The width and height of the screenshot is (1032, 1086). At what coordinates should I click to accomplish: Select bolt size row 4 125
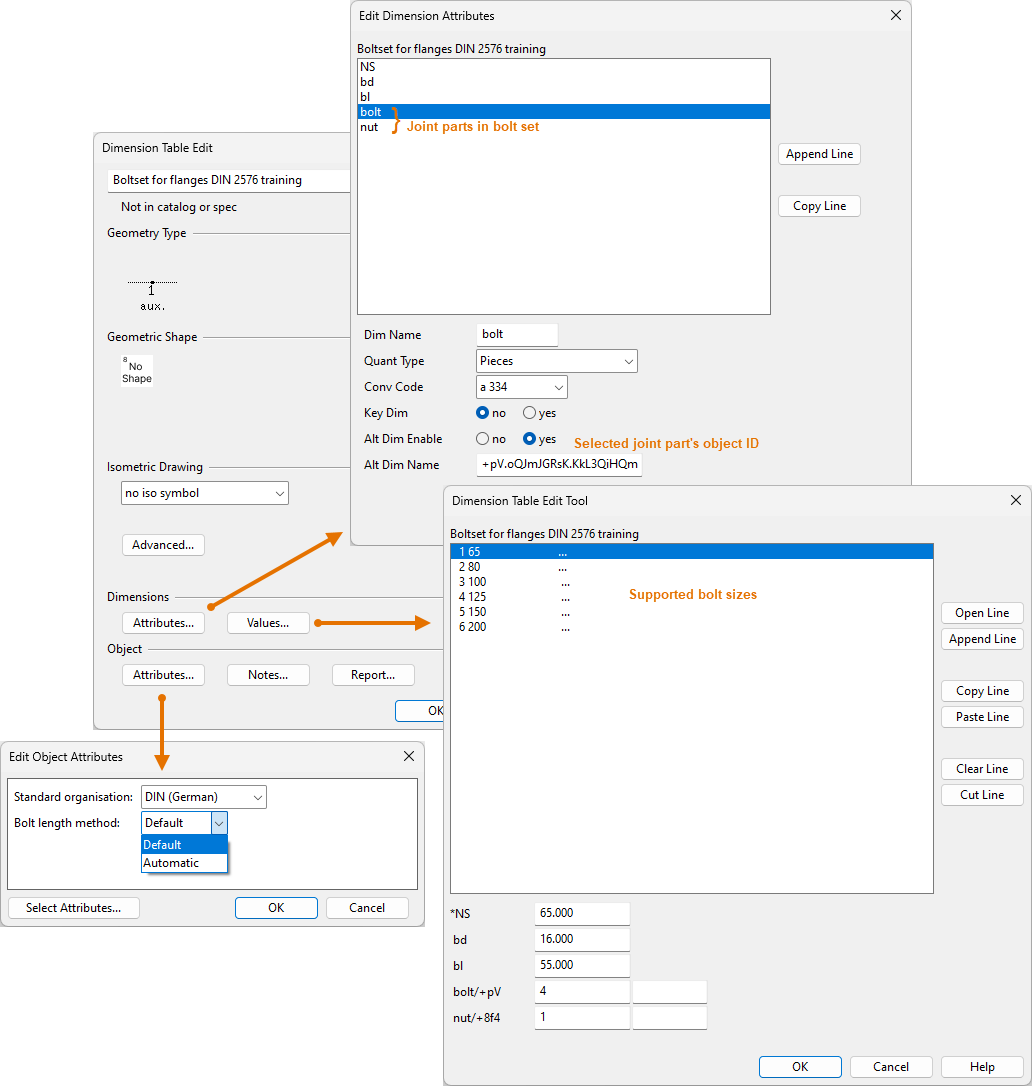click(473, 597)
